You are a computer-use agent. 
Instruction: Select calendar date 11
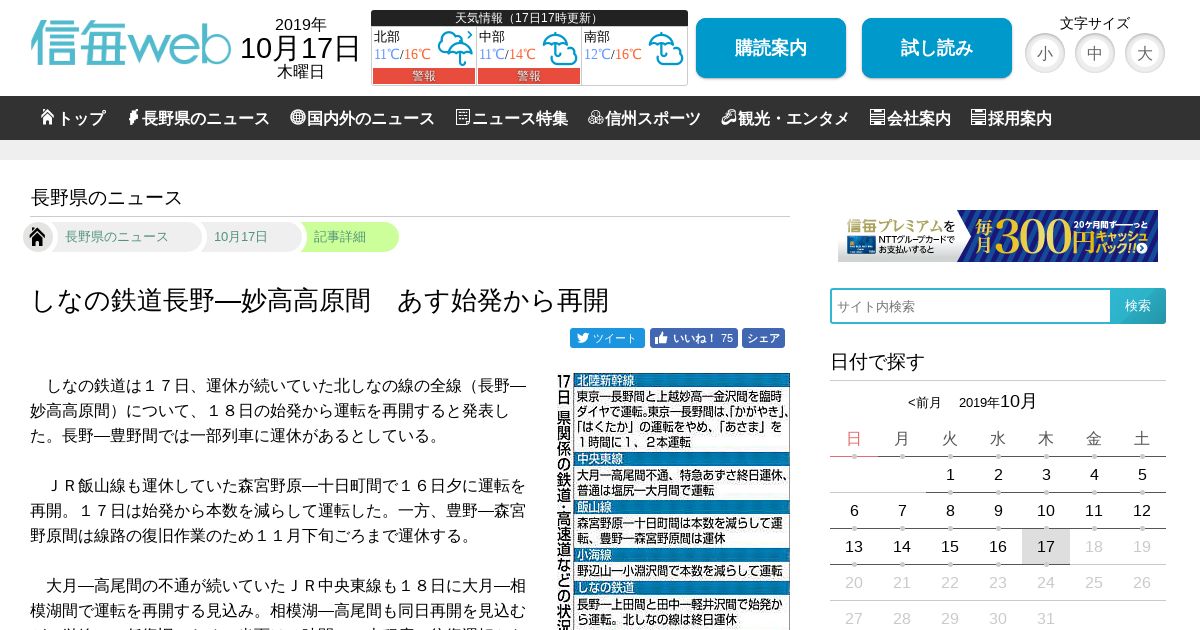point(1094,511)
